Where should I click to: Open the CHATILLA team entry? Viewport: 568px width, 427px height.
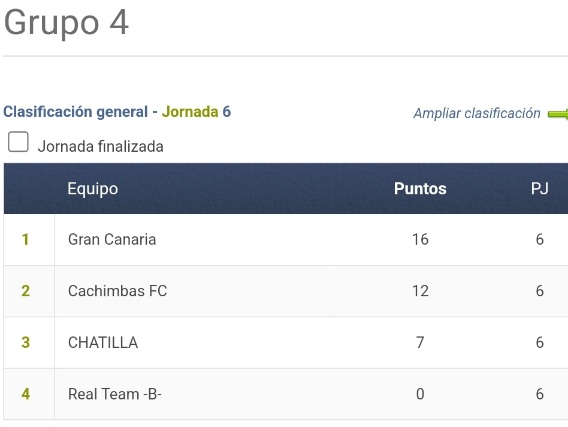pyautogui.click(x=103, y=343)
